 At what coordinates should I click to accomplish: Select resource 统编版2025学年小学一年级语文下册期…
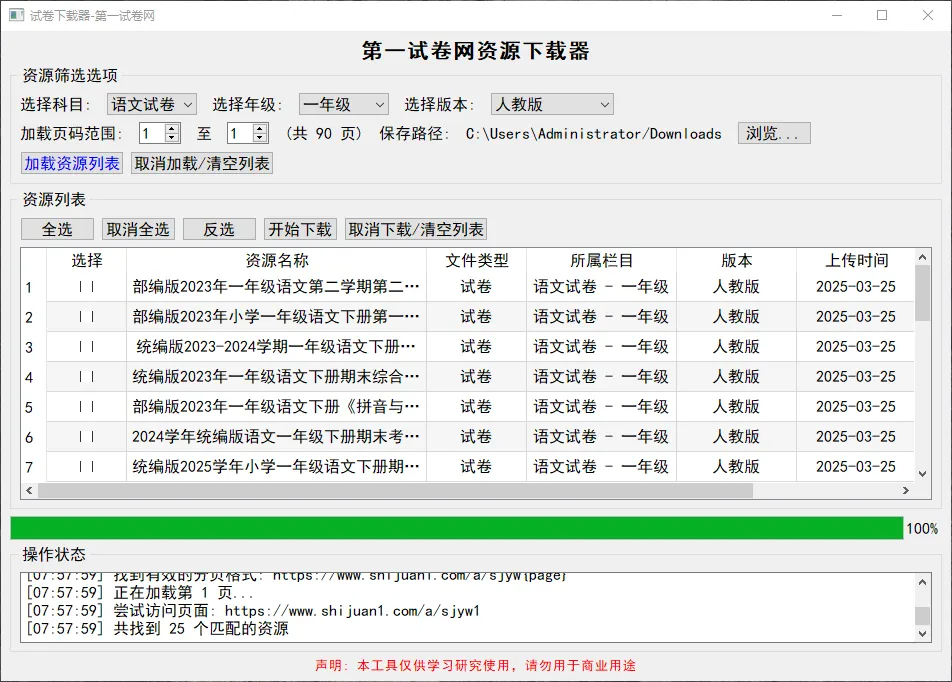tap(277, 467)
